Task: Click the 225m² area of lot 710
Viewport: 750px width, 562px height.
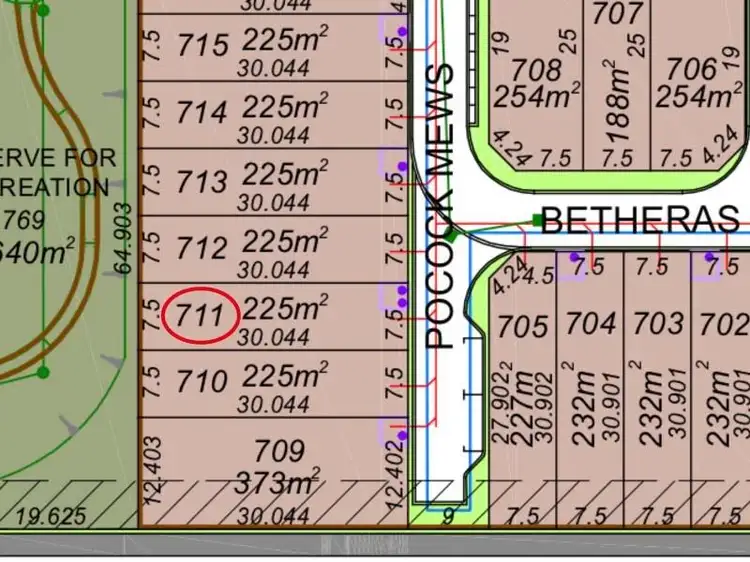Action: (x=285, y=375)
